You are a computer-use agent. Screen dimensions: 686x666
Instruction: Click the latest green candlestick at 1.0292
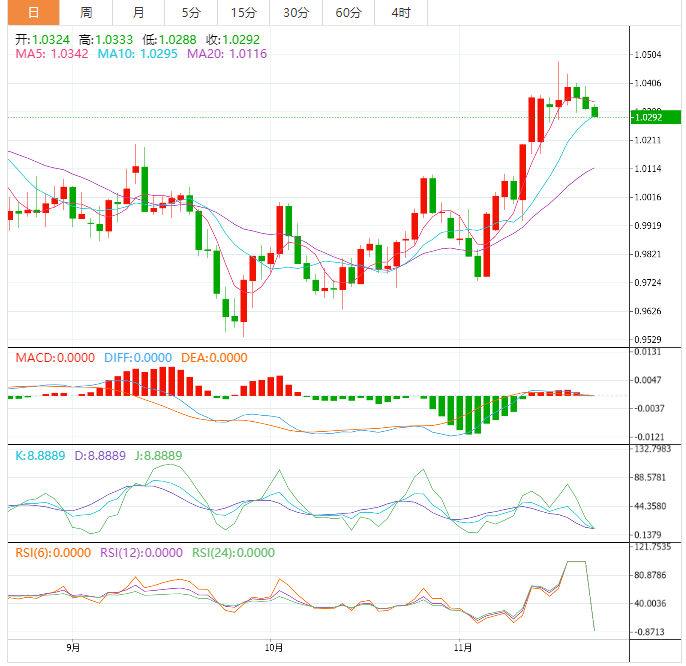click(595, 112)
